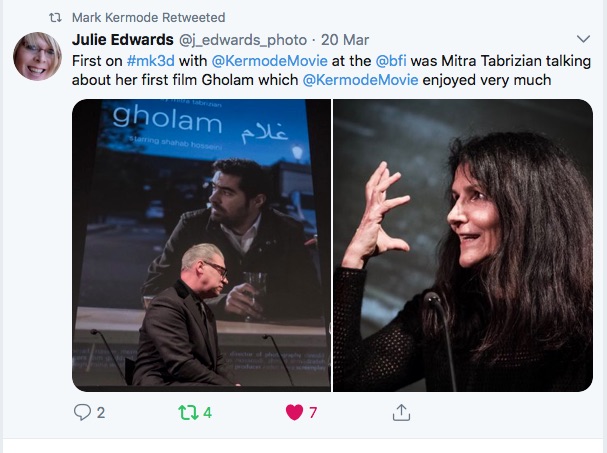Screen dimensions: 607x453
Task: View the Gholam poster photo
Action: [x=201, y=245]
